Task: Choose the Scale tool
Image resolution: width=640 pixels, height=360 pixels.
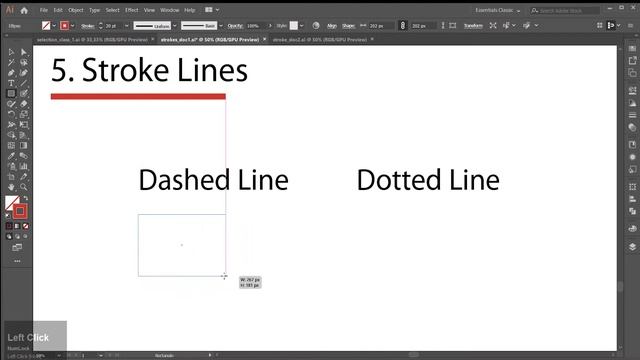Action: (24, 114)
